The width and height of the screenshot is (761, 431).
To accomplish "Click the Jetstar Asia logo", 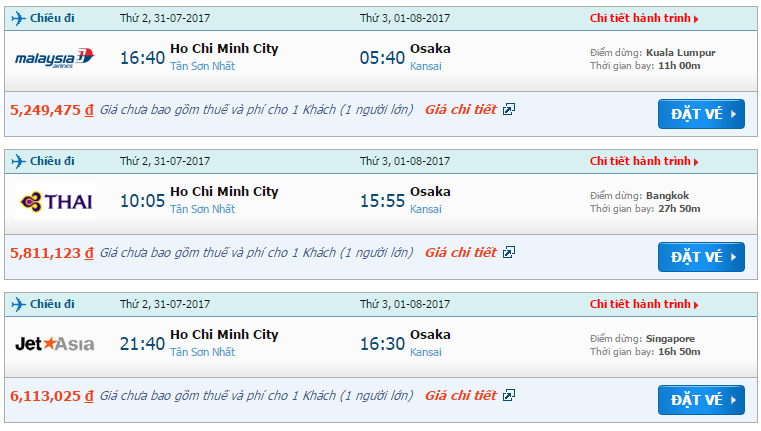I will coord(55,344).
